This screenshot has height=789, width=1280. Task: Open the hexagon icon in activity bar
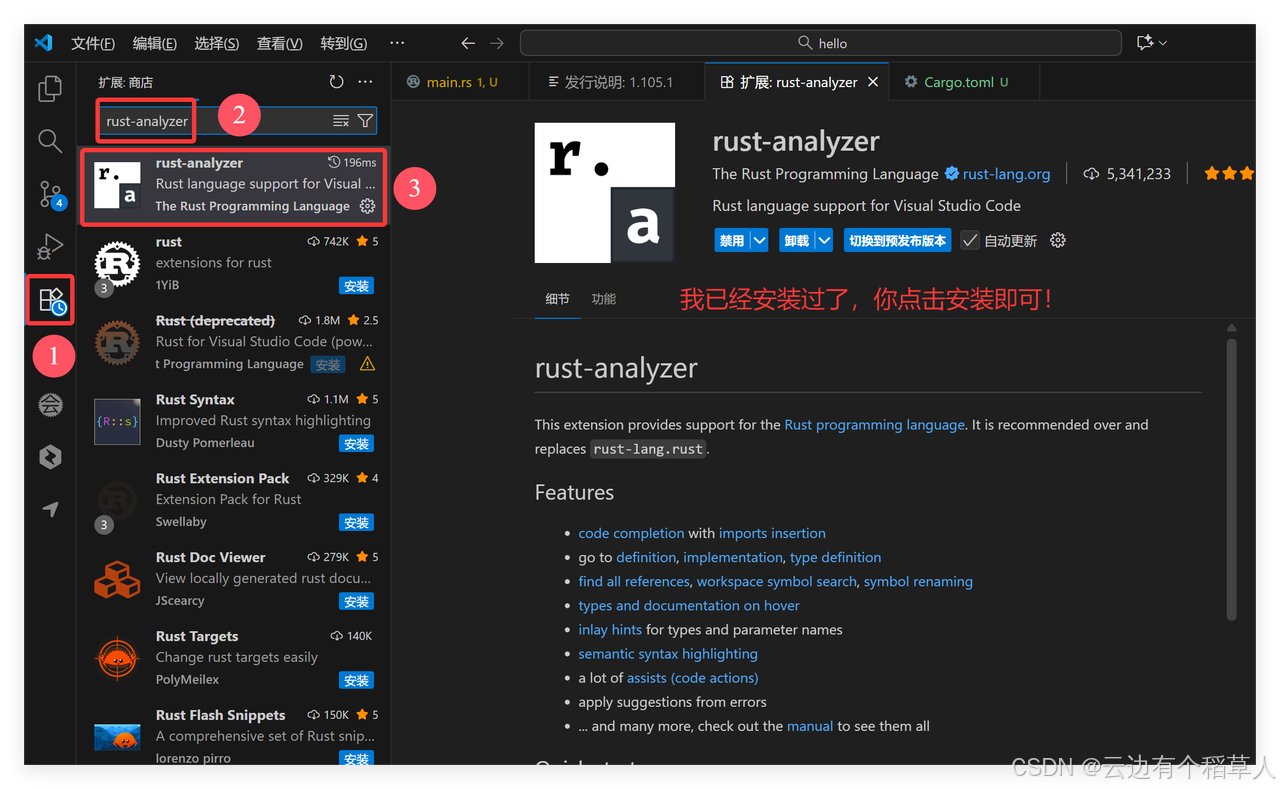(50, 457)
